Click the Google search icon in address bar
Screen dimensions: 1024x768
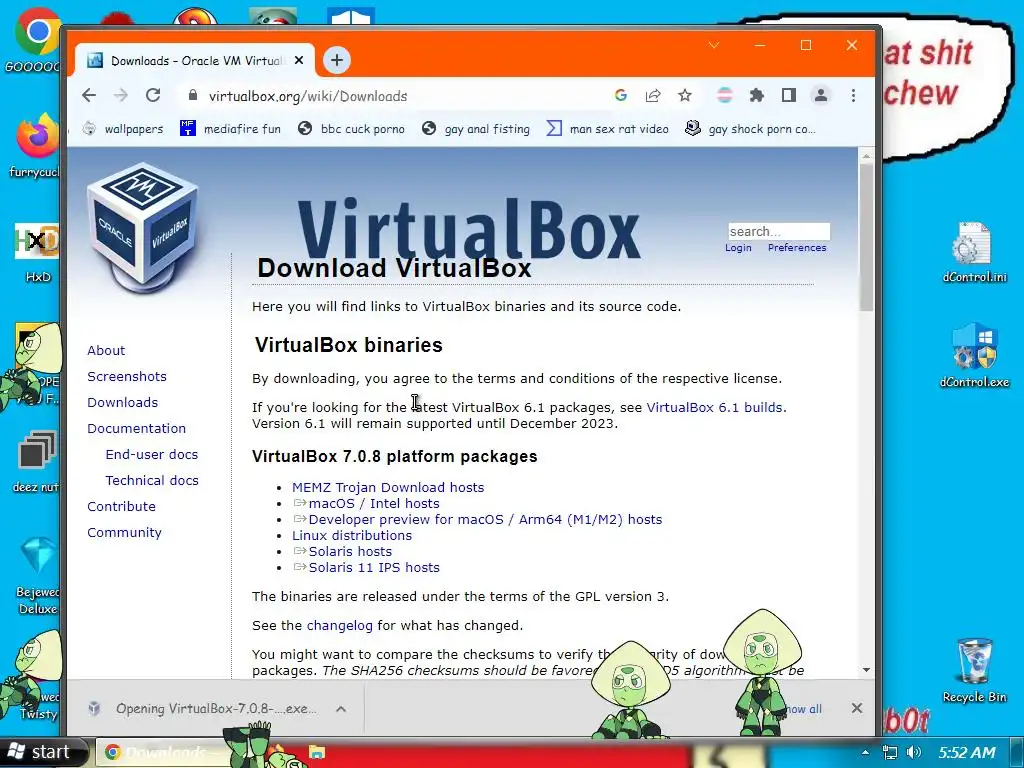pos(621,95)
